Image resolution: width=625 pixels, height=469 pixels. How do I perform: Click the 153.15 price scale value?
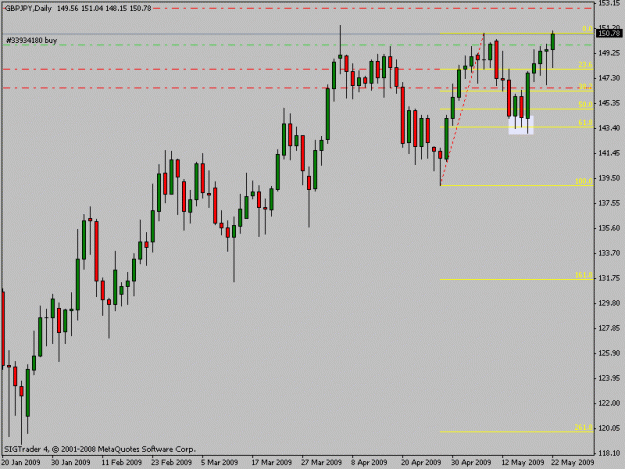609,3
